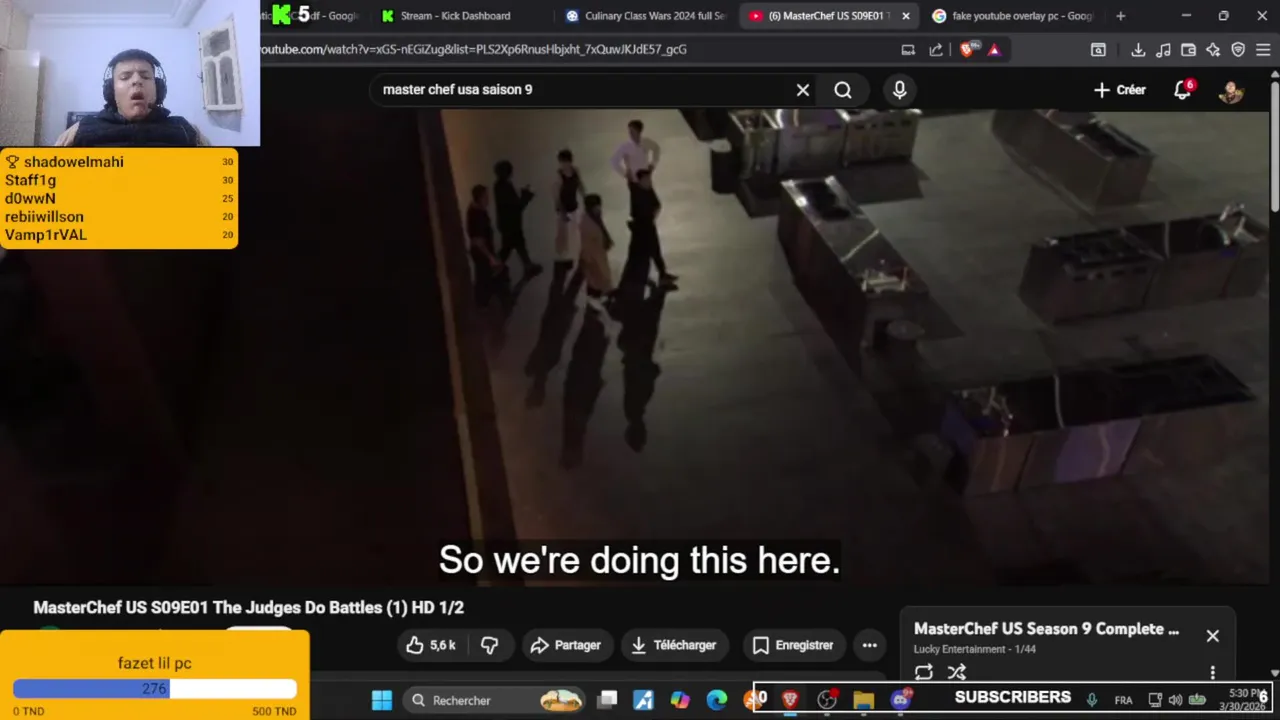Open the Leo AI sparkle icon
Image resolution: width=1280 pixels, height=720 pixels.
point(1213,50)
